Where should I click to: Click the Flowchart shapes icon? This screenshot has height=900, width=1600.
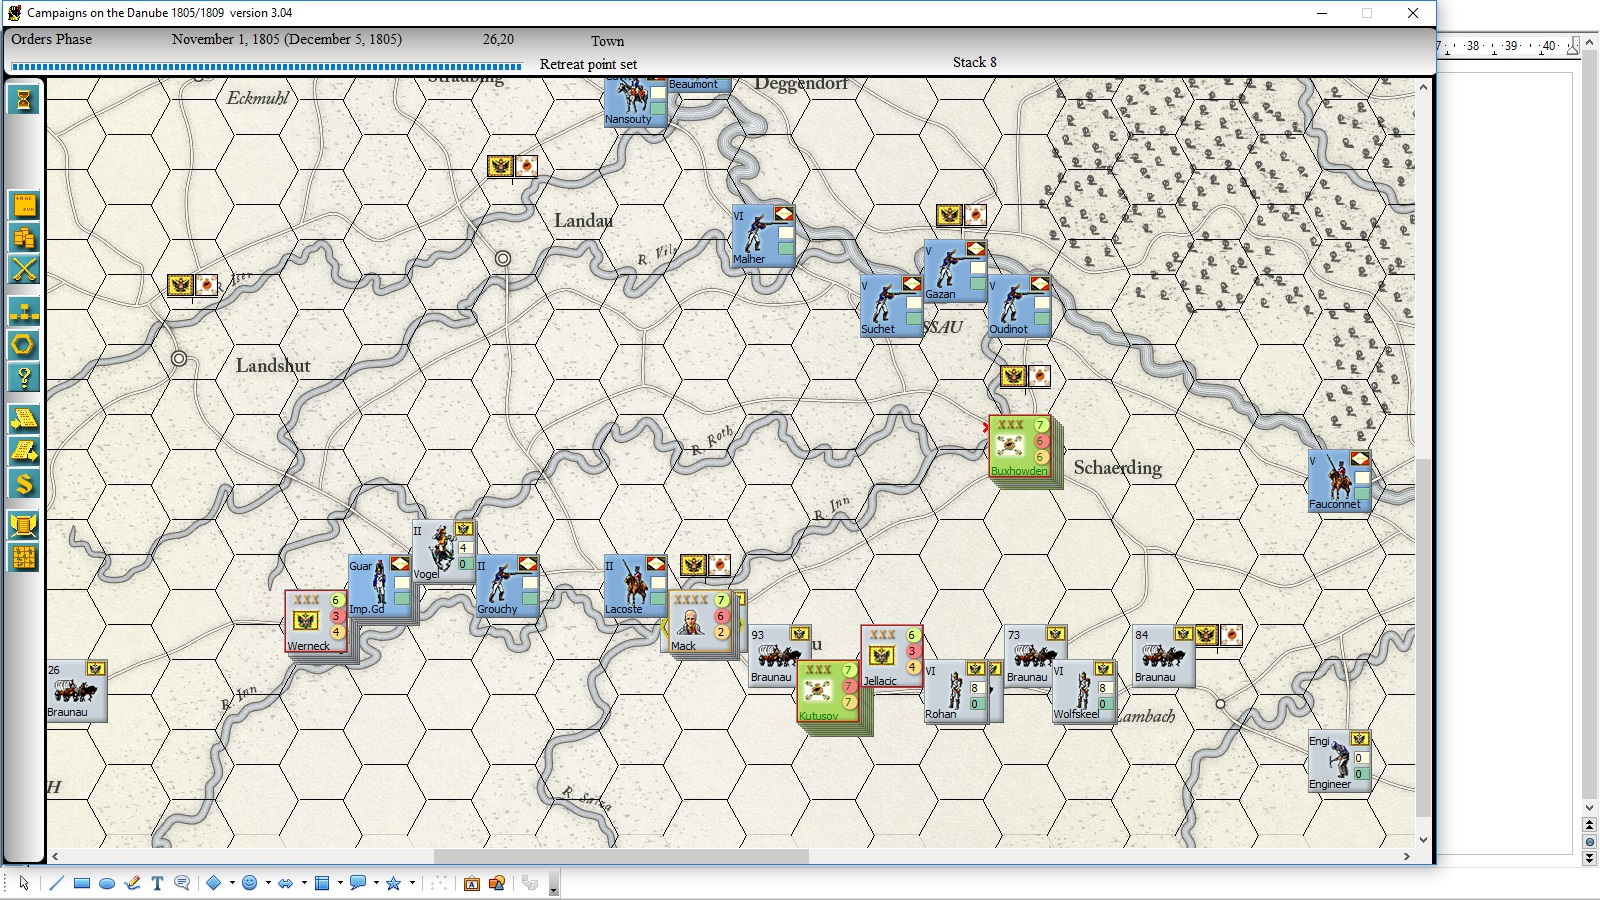322,883
